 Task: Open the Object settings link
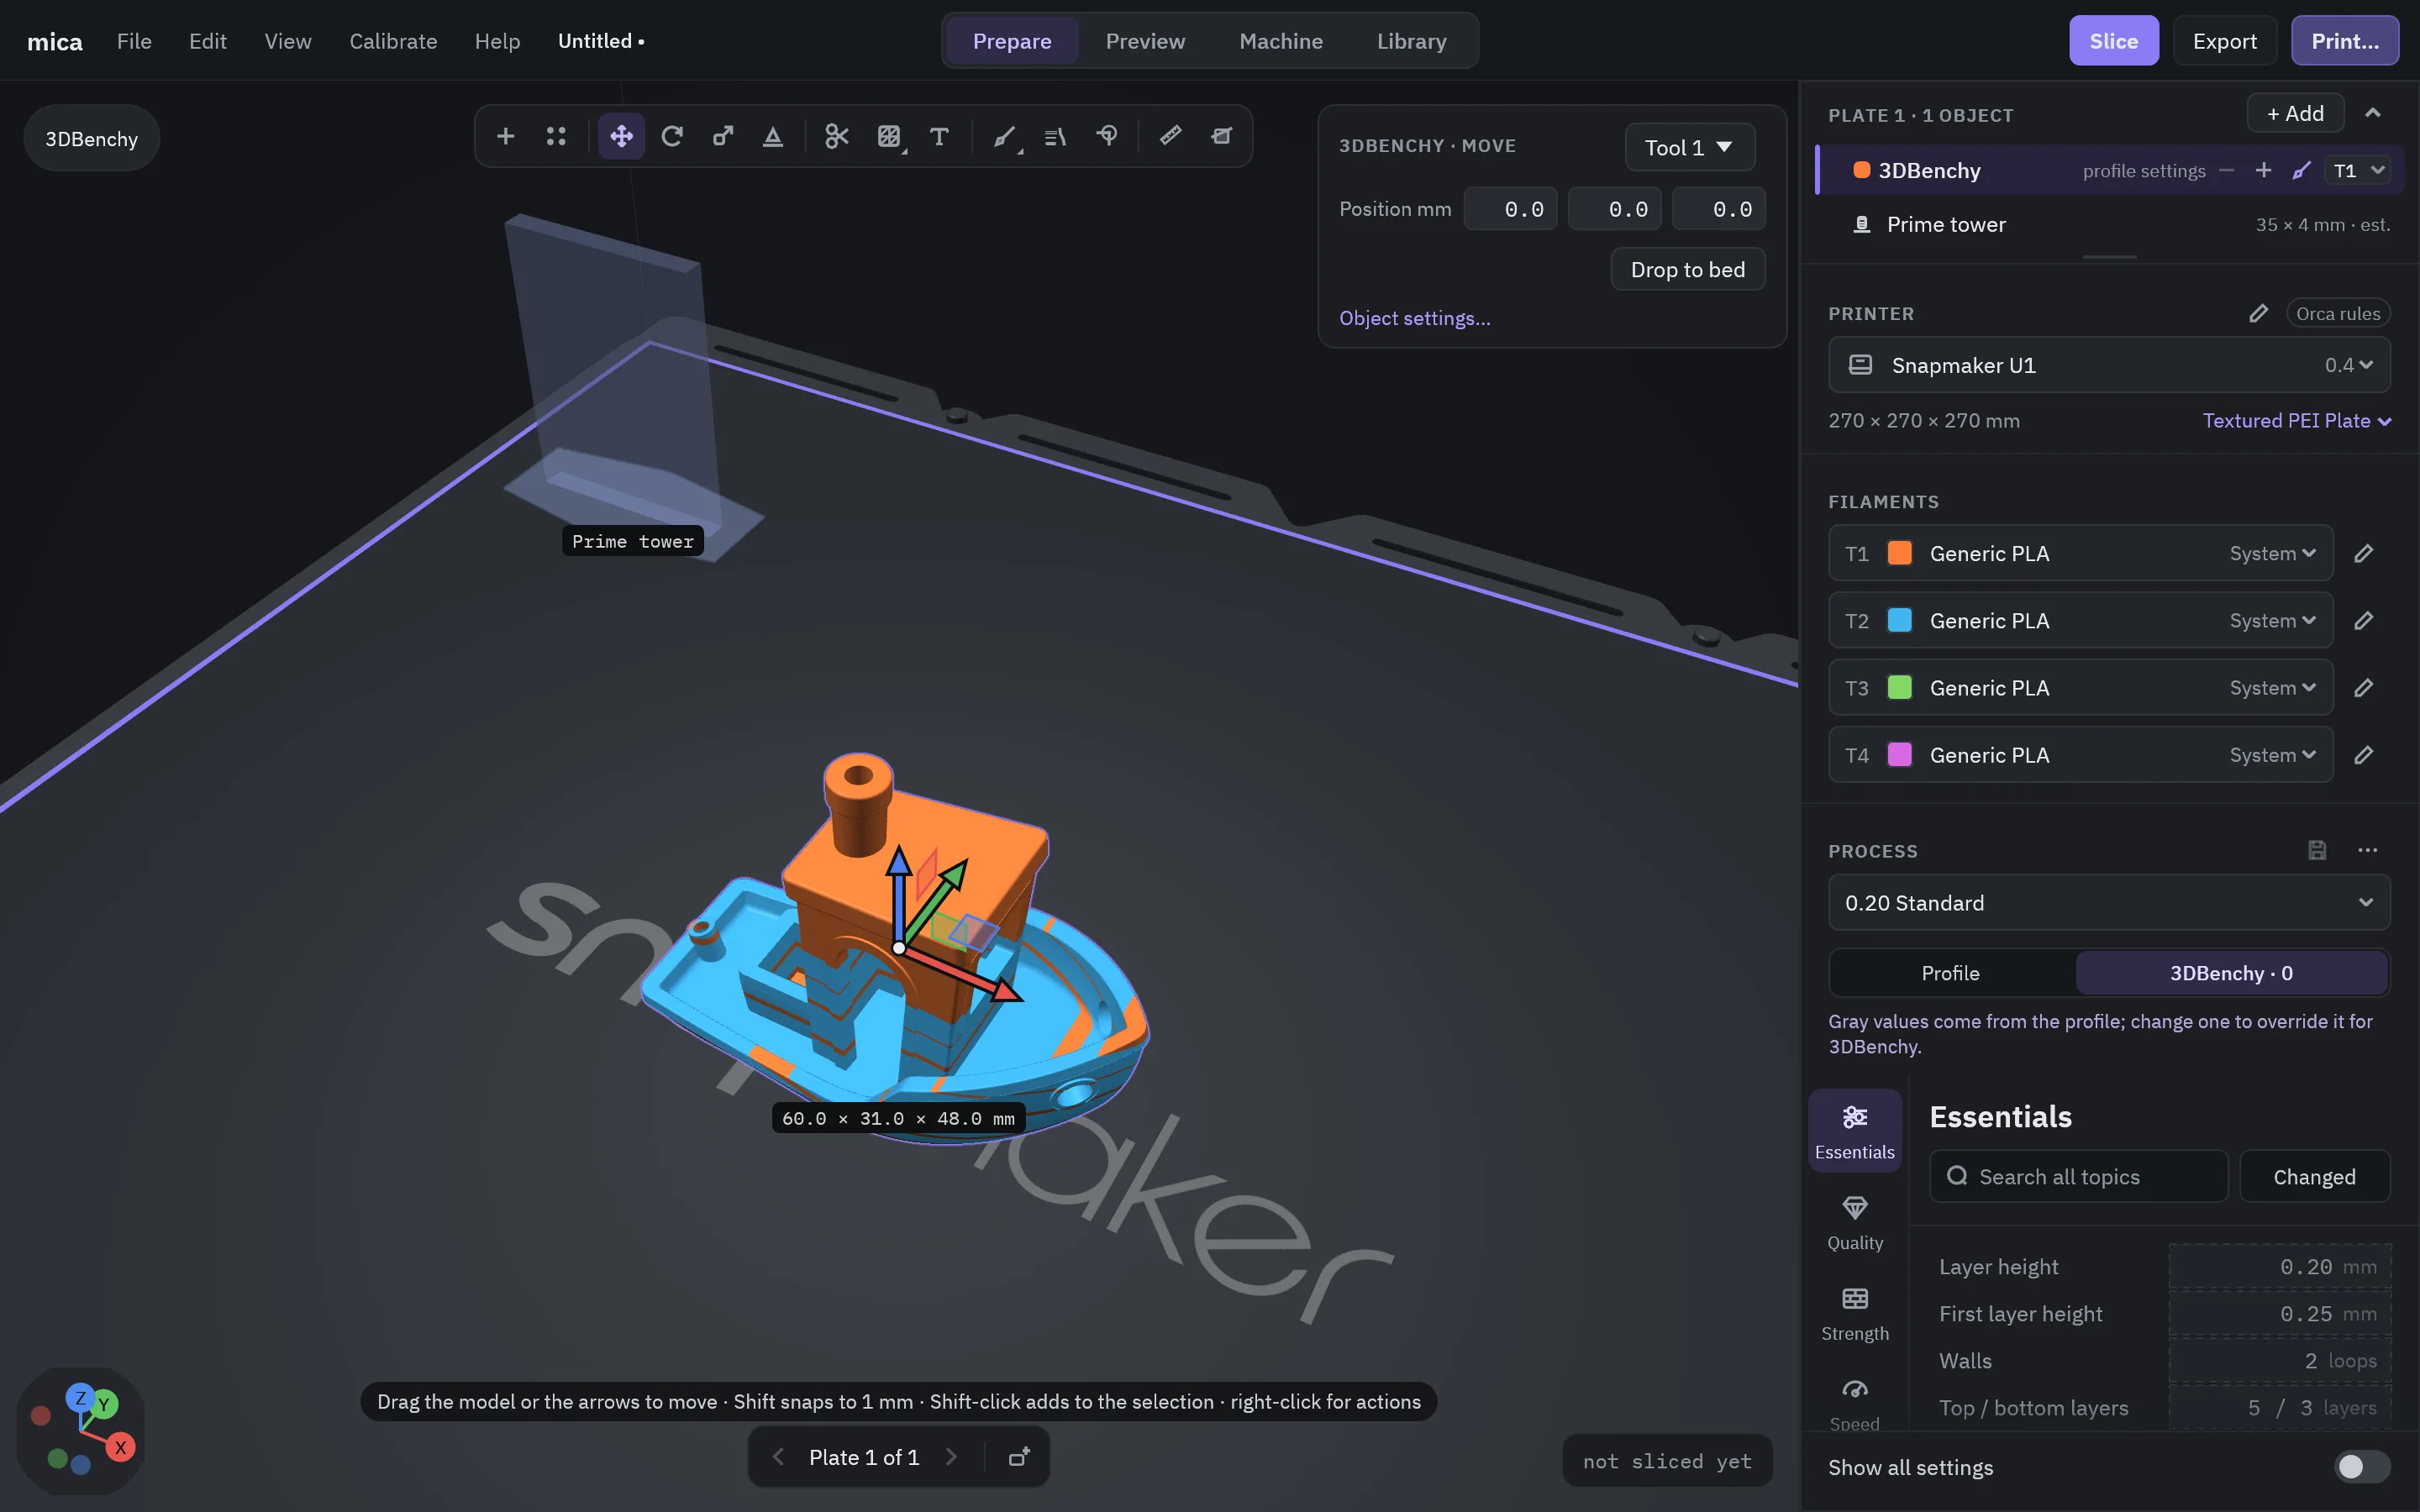(1414, 318)
